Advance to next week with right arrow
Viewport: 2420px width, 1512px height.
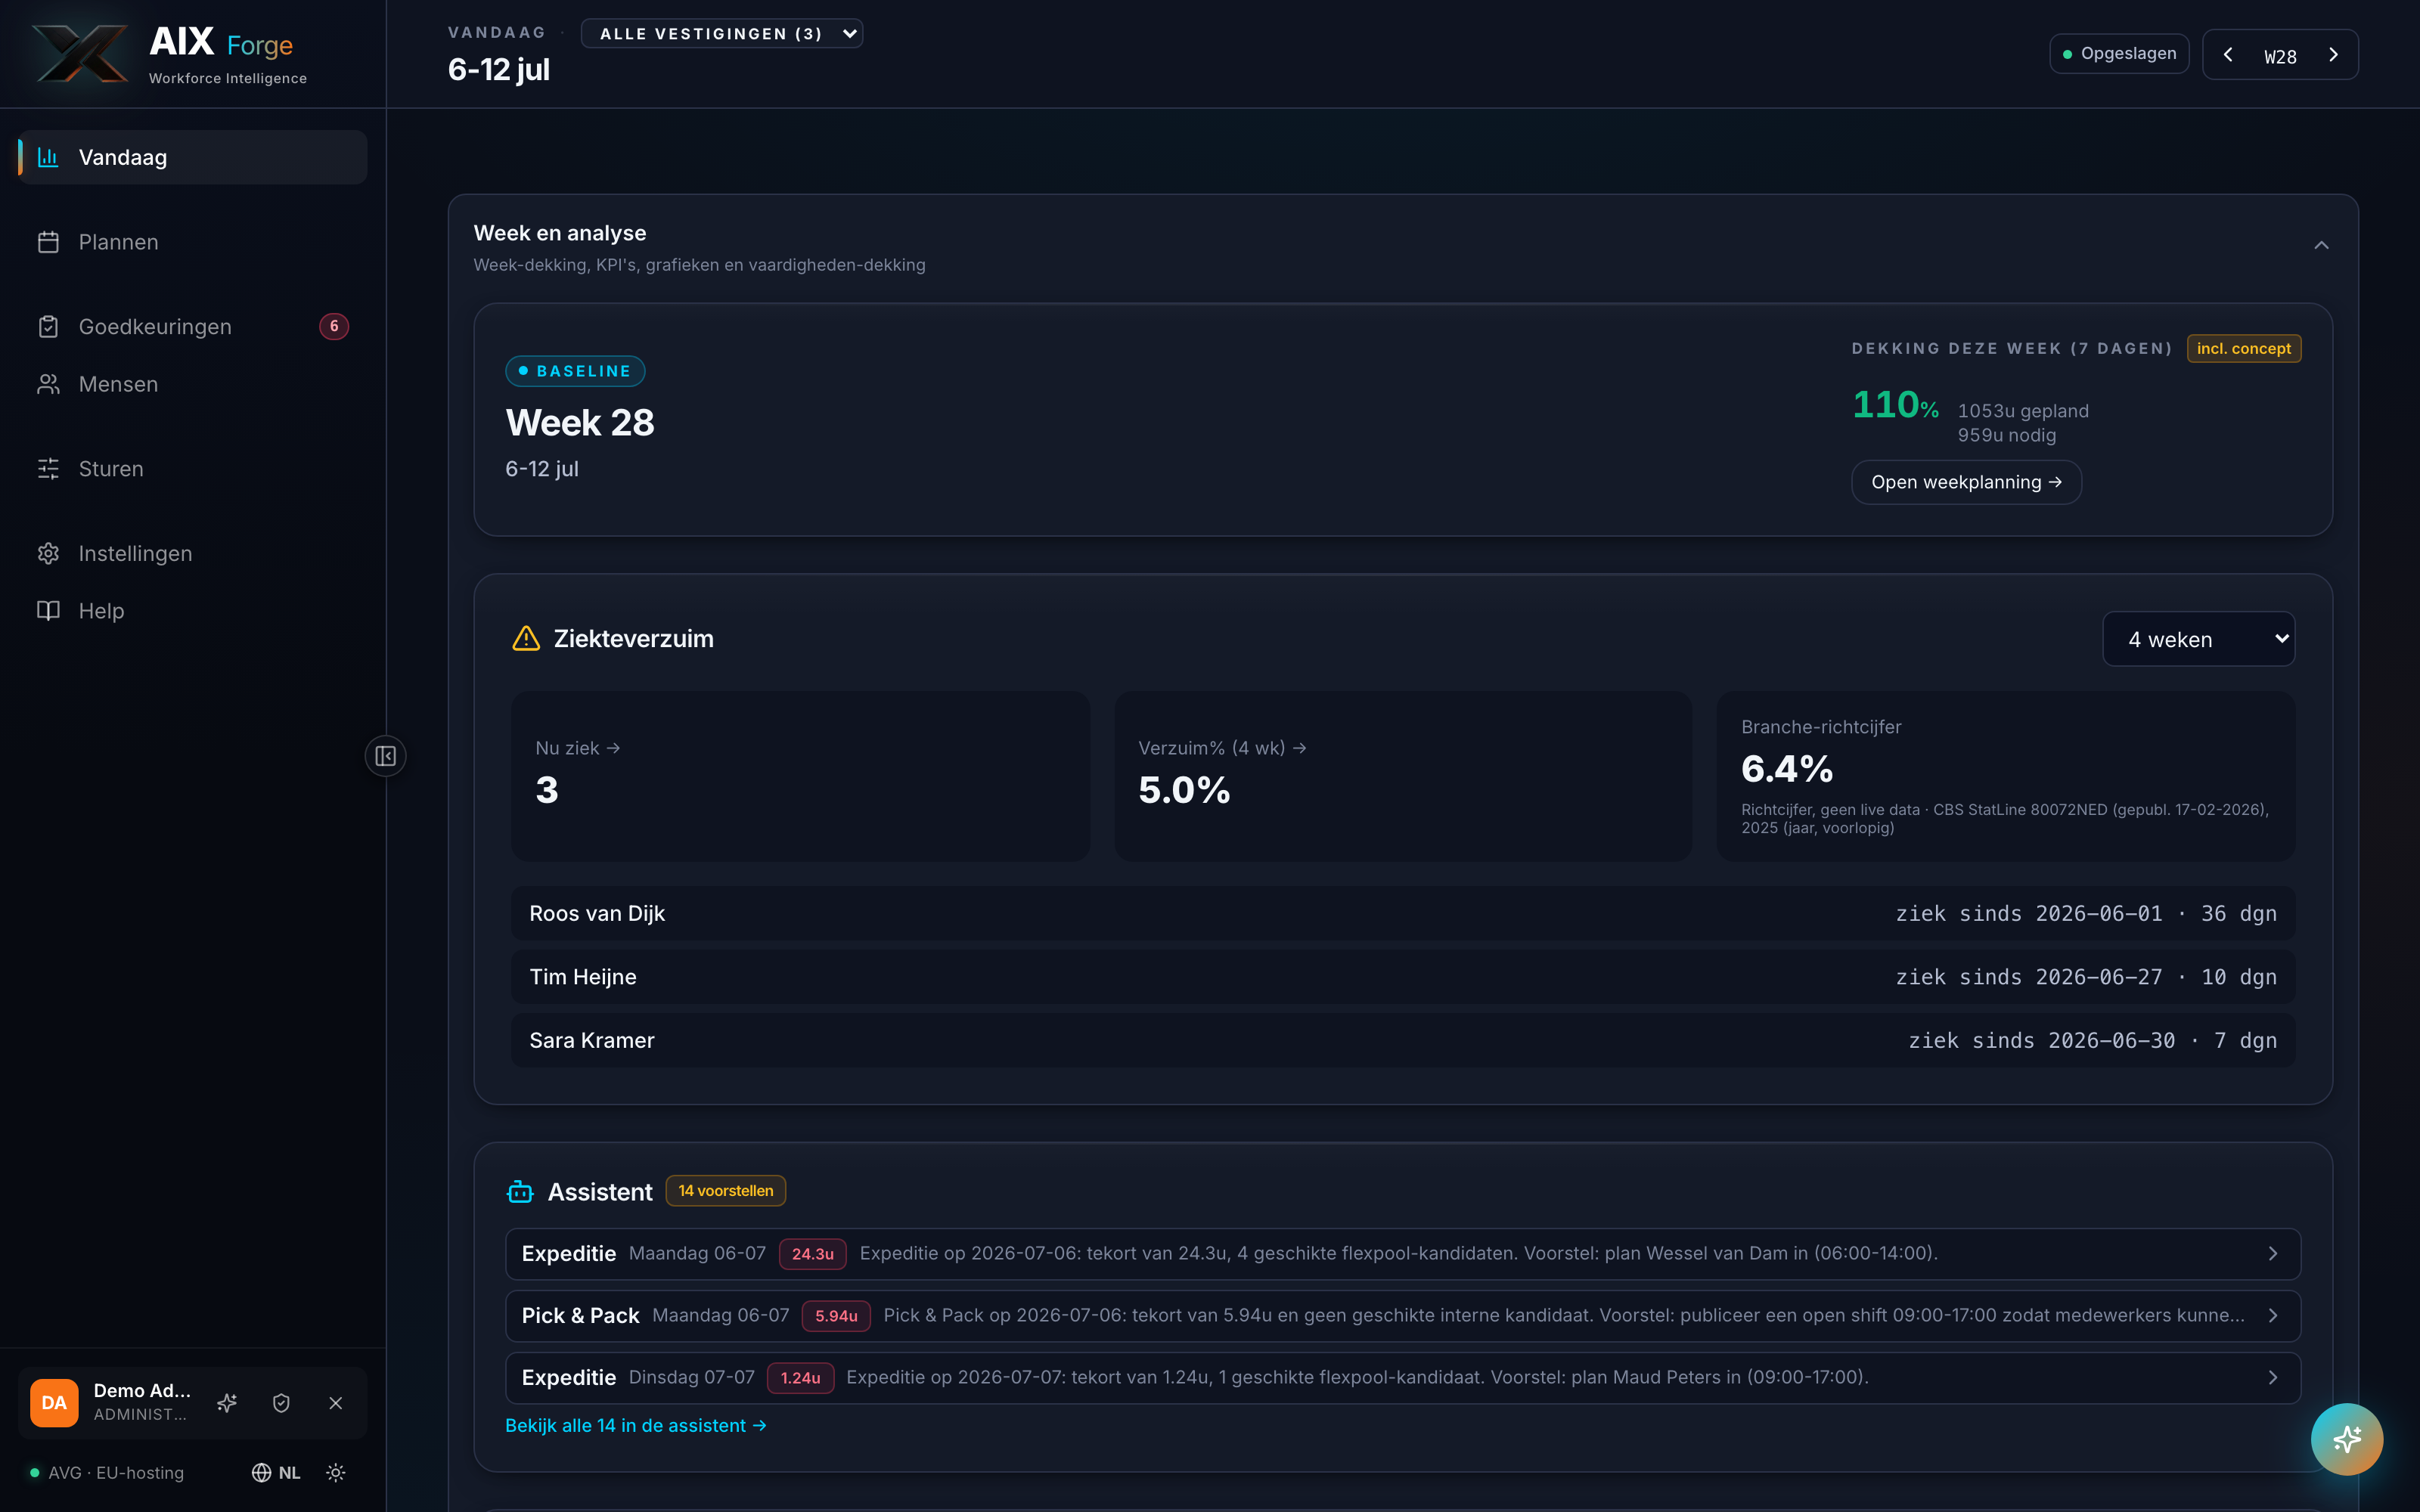tap(2333, 55)
